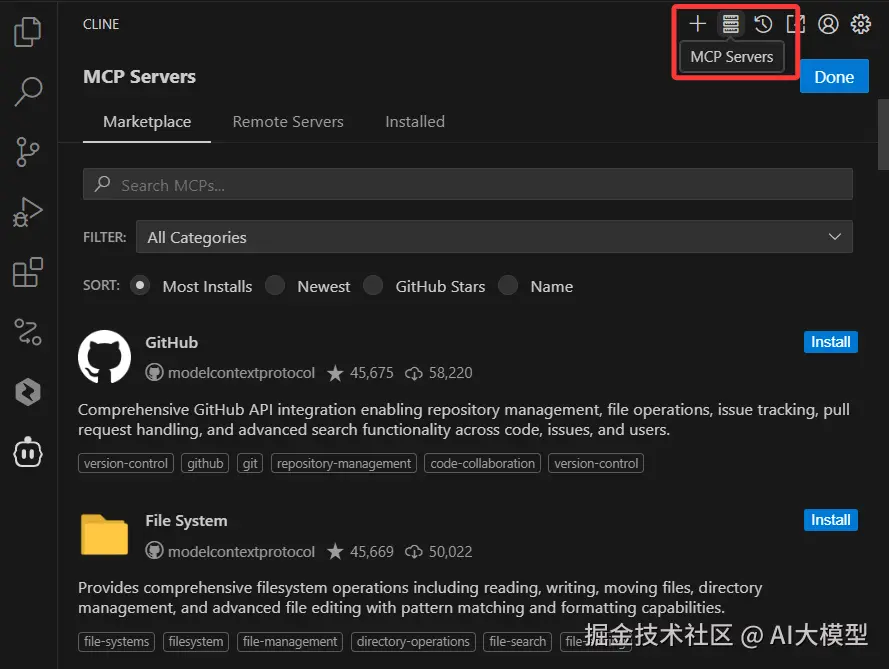
Task: Open the GitHub server title
Action: pos(172,342)
